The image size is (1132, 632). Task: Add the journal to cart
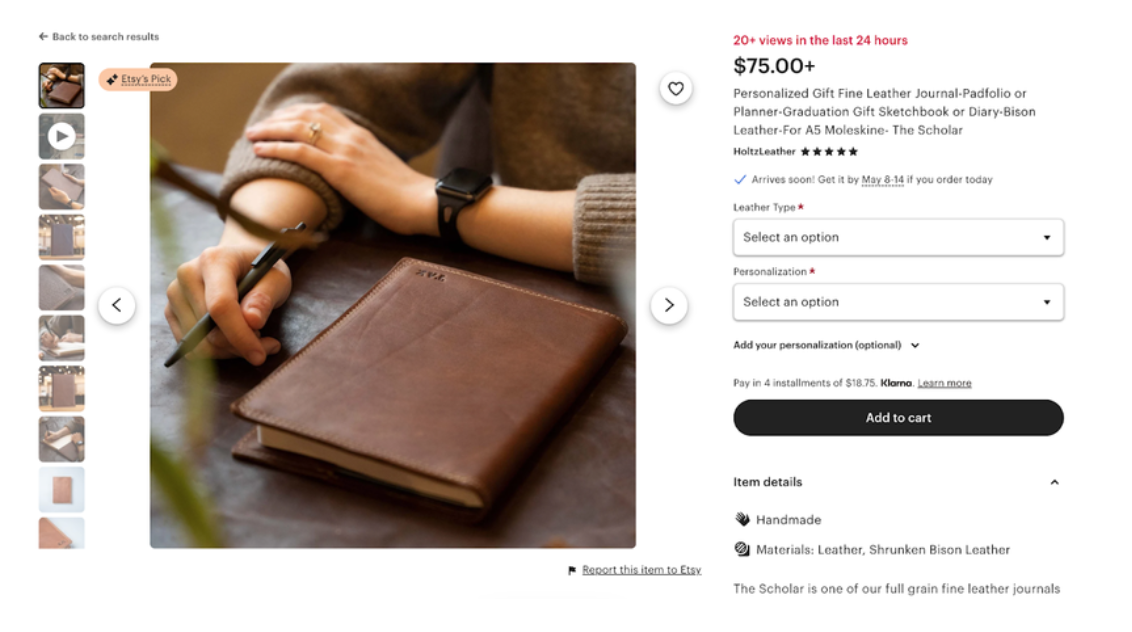898,417
